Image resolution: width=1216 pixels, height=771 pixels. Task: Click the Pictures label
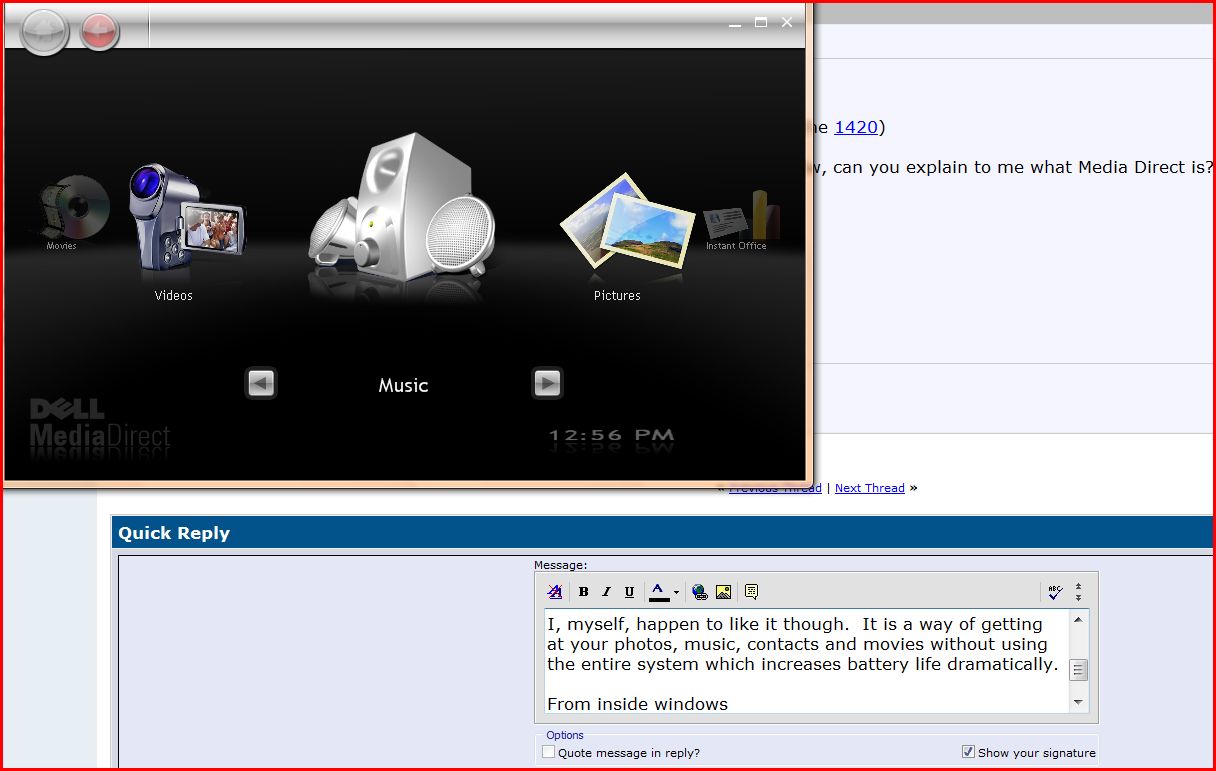617,296
